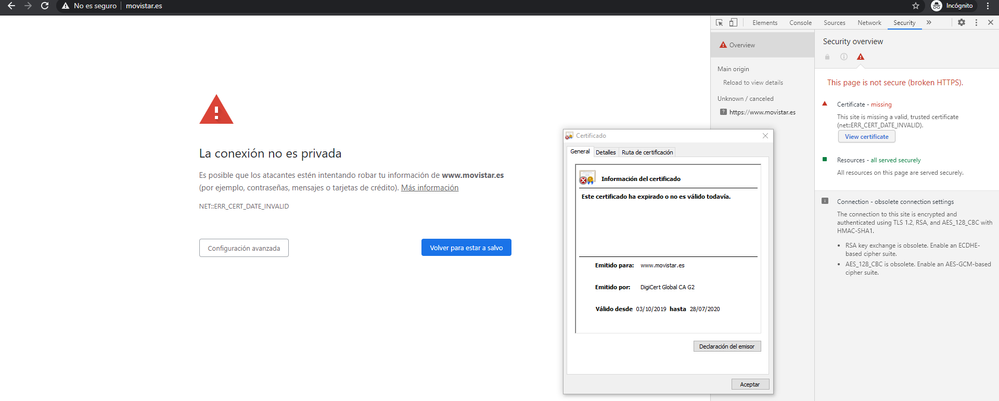Activate the DevTools inspect element picker
The image size is (999, 401).
719,22
